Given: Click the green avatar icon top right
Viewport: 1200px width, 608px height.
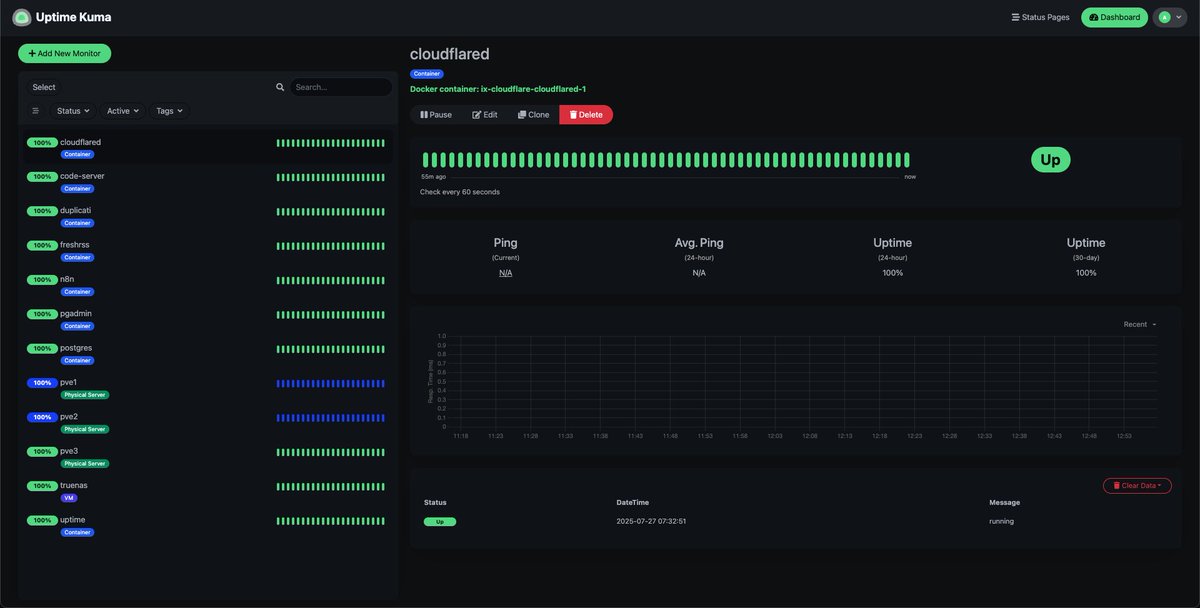Looking at the screenshot, I should tap(1165, 16).
